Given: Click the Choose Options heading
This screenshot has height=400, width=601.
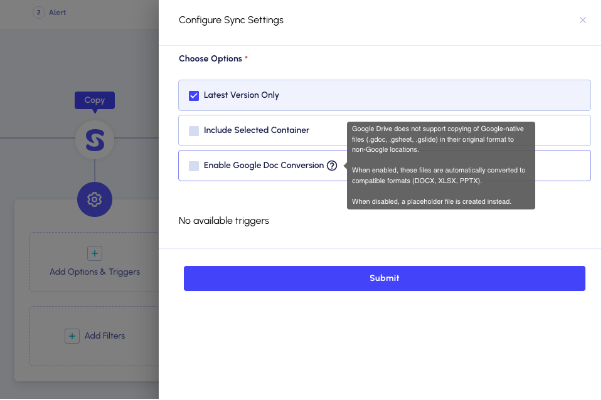Looking at the screenshot, I should [210, 59].
